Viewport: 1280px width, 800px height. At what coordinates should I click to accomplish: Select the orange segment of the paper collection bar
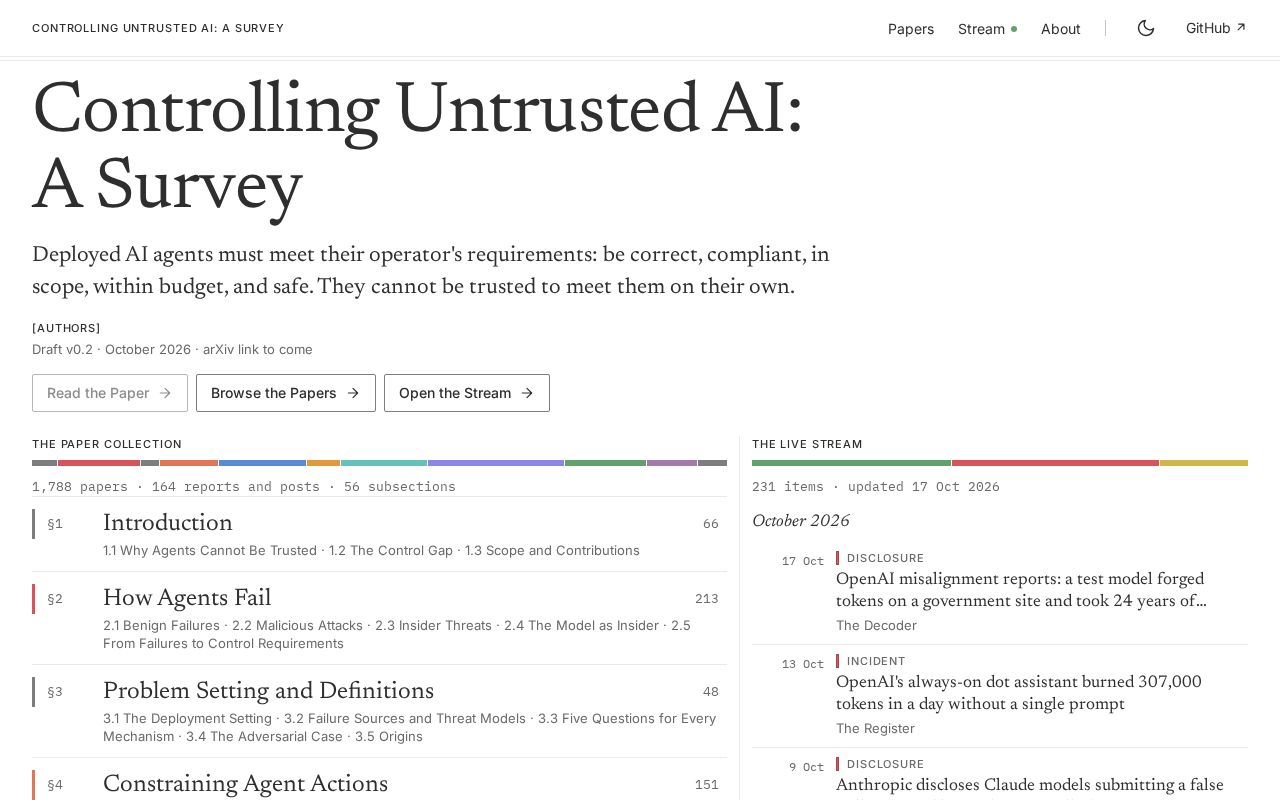(189, 463)
